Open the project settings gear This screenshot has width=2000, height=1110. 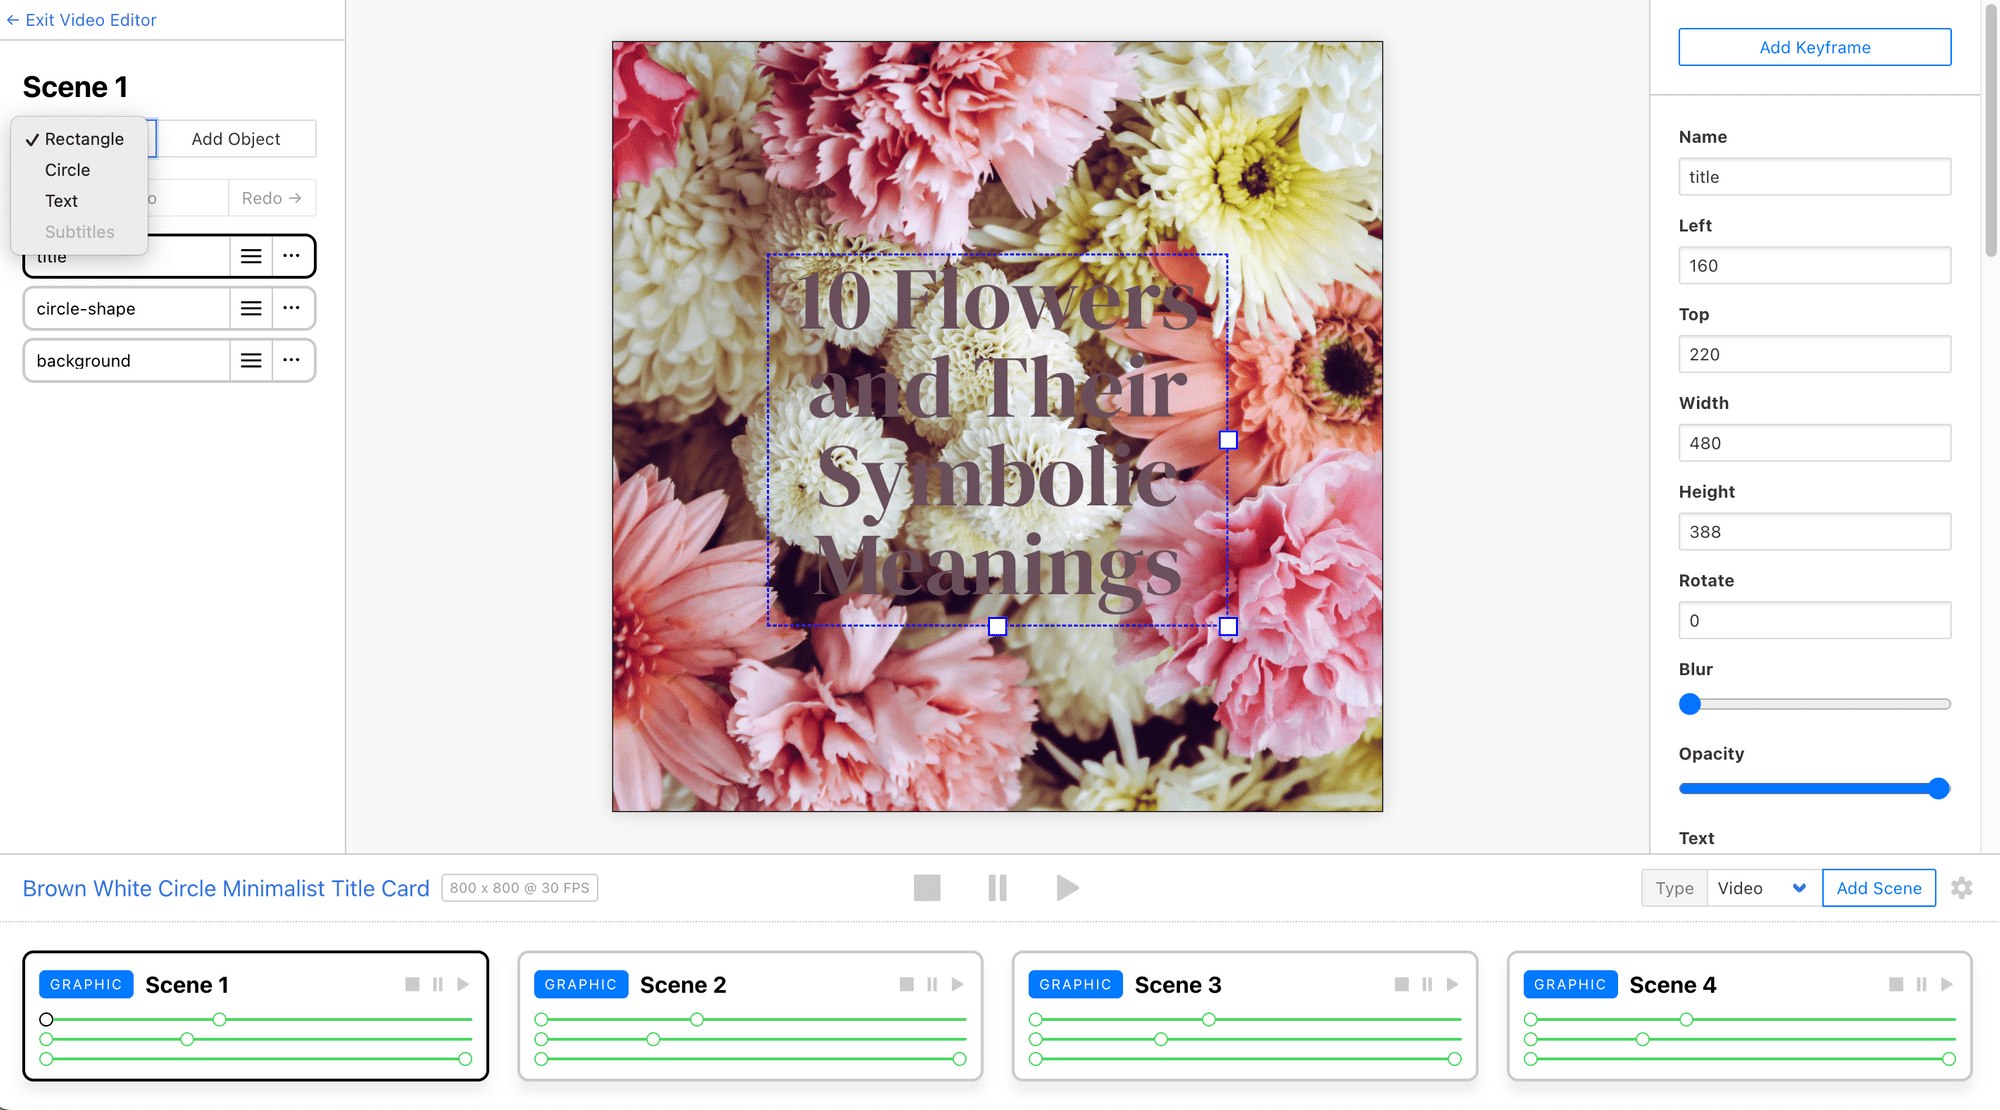1962,888
